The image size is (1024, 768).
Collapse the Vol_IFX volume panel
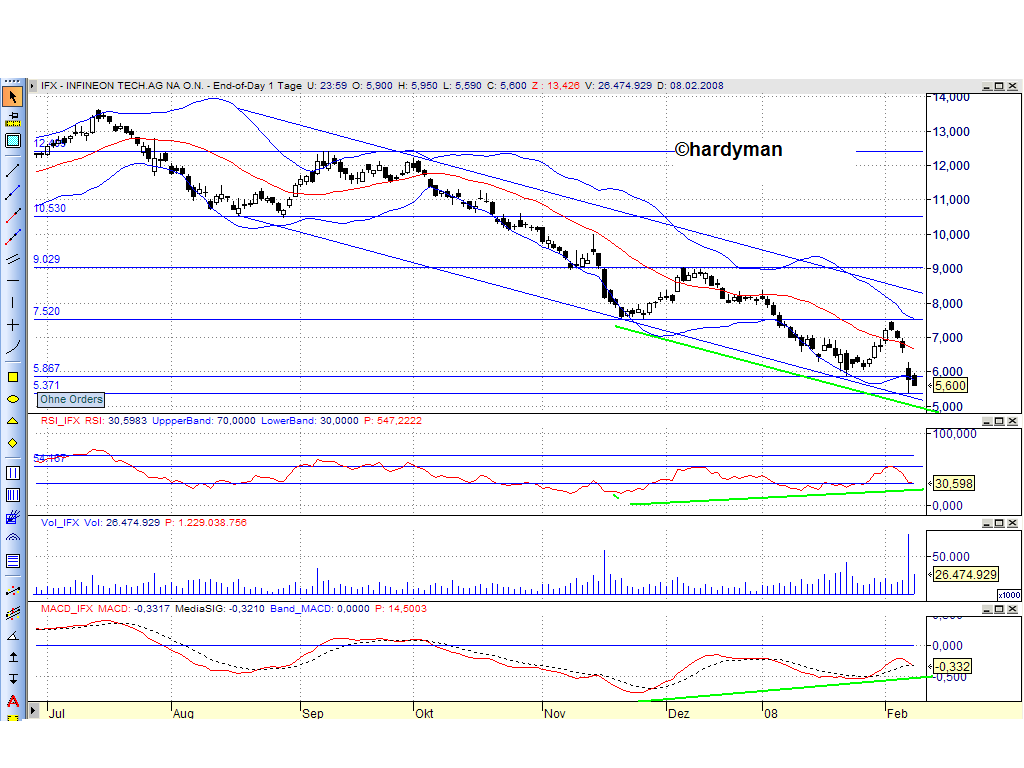[x=986, y=522]
